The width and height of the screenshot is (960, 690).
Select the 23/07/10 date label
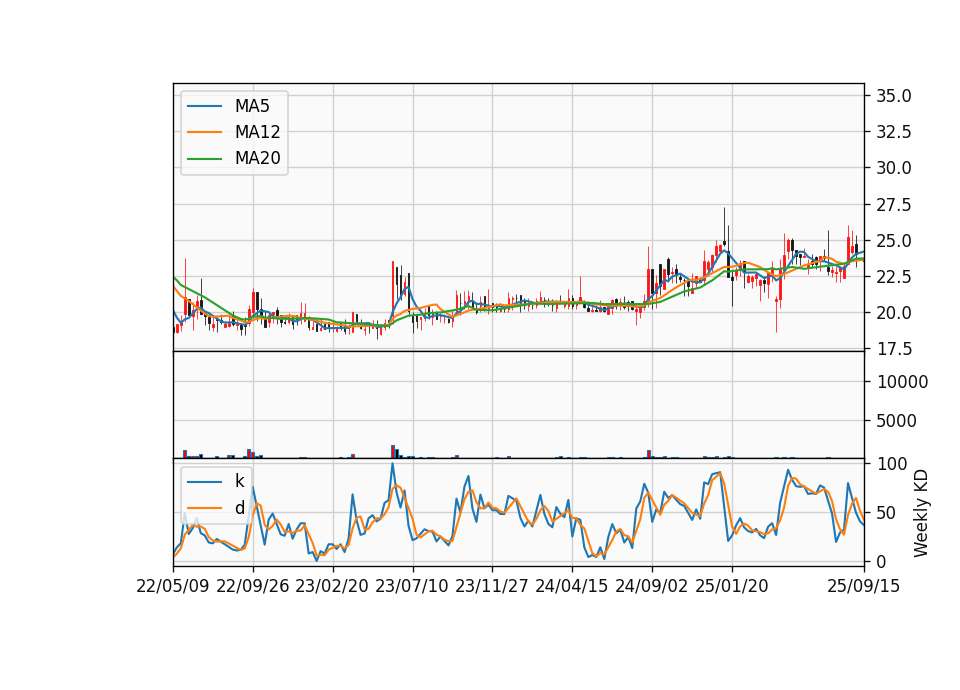pos(413,586)
